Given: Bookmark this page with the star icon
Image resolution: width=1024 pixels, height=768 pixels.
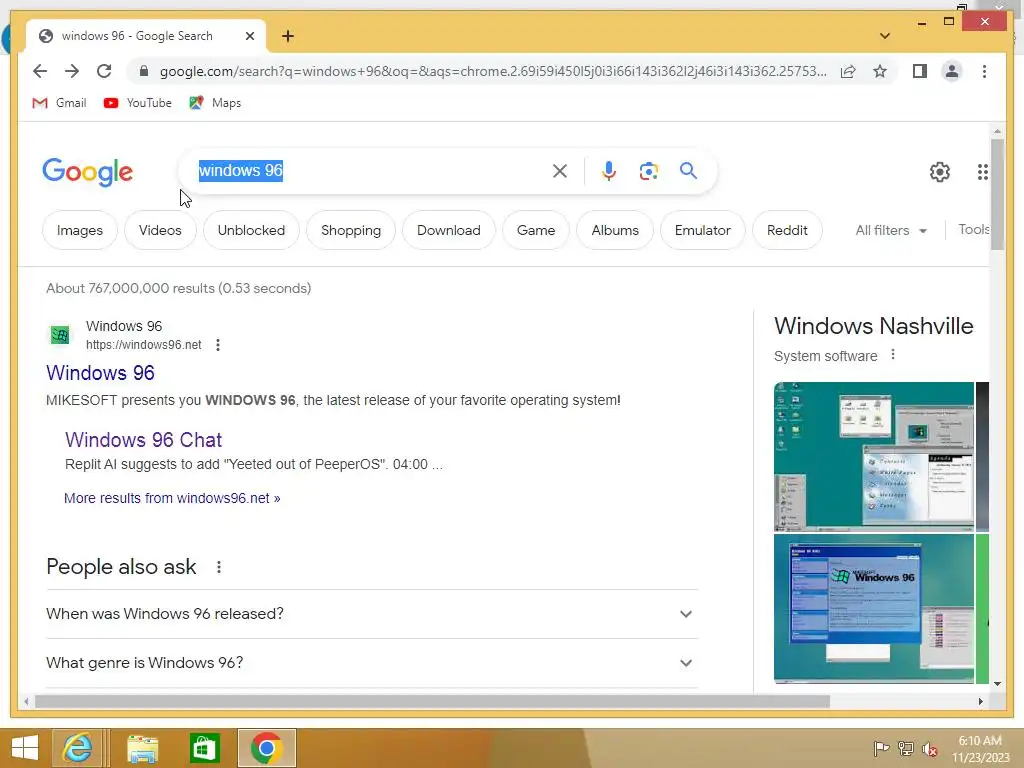Looking at the screenshot, I should 880,71.
